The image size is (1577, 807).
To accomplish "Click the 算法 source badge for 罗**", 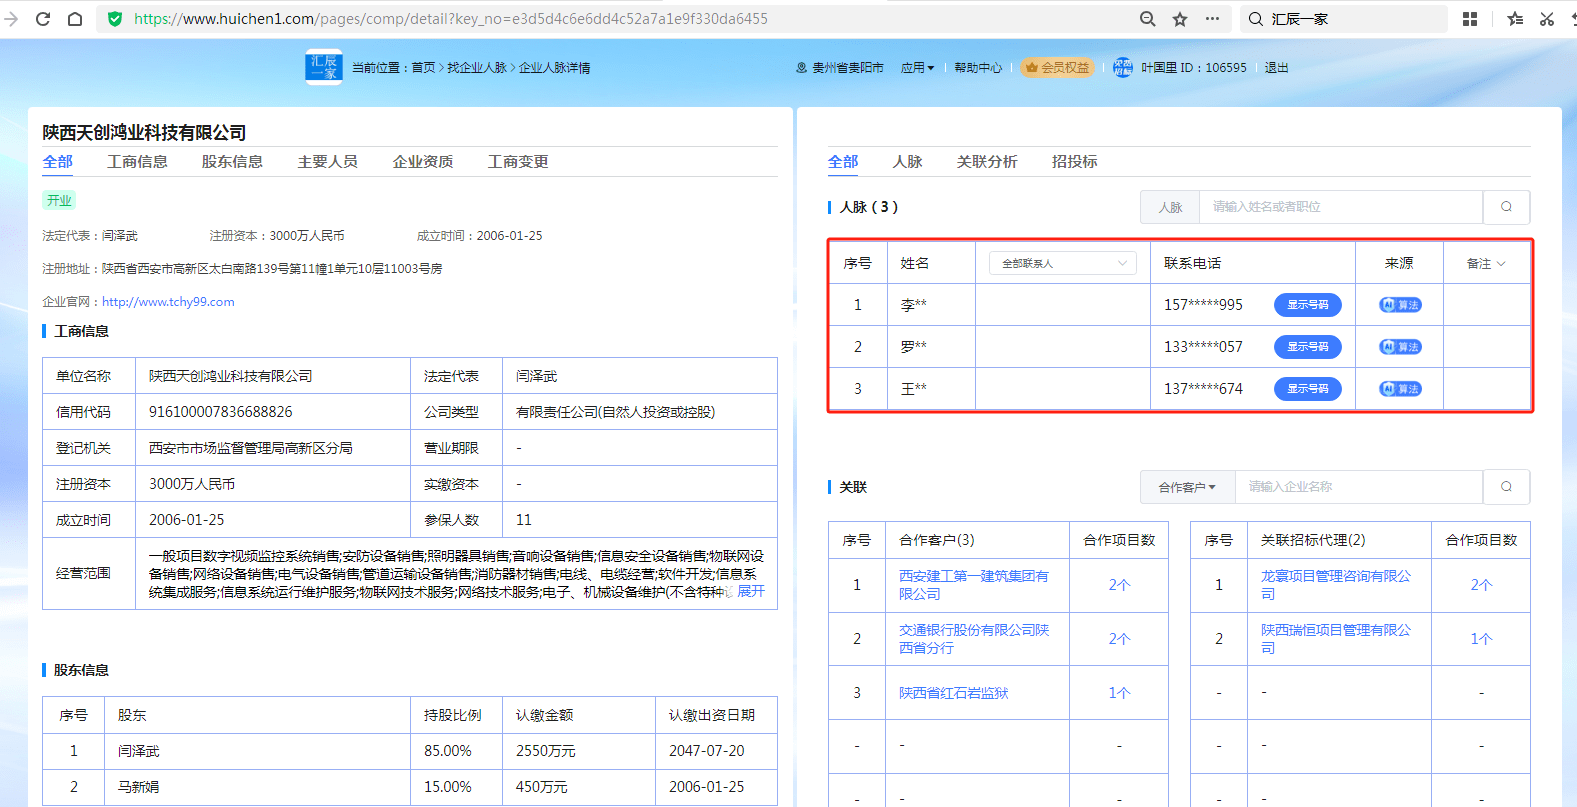I will point(1400,347).
